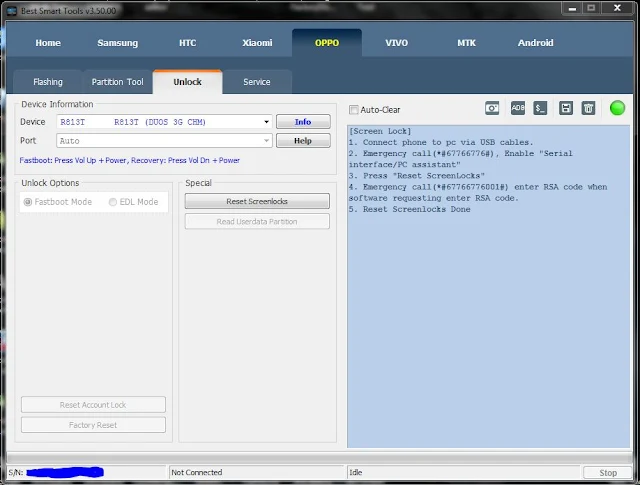Click log line 'Connect phone to pc via USB cables'

(441, 142)
